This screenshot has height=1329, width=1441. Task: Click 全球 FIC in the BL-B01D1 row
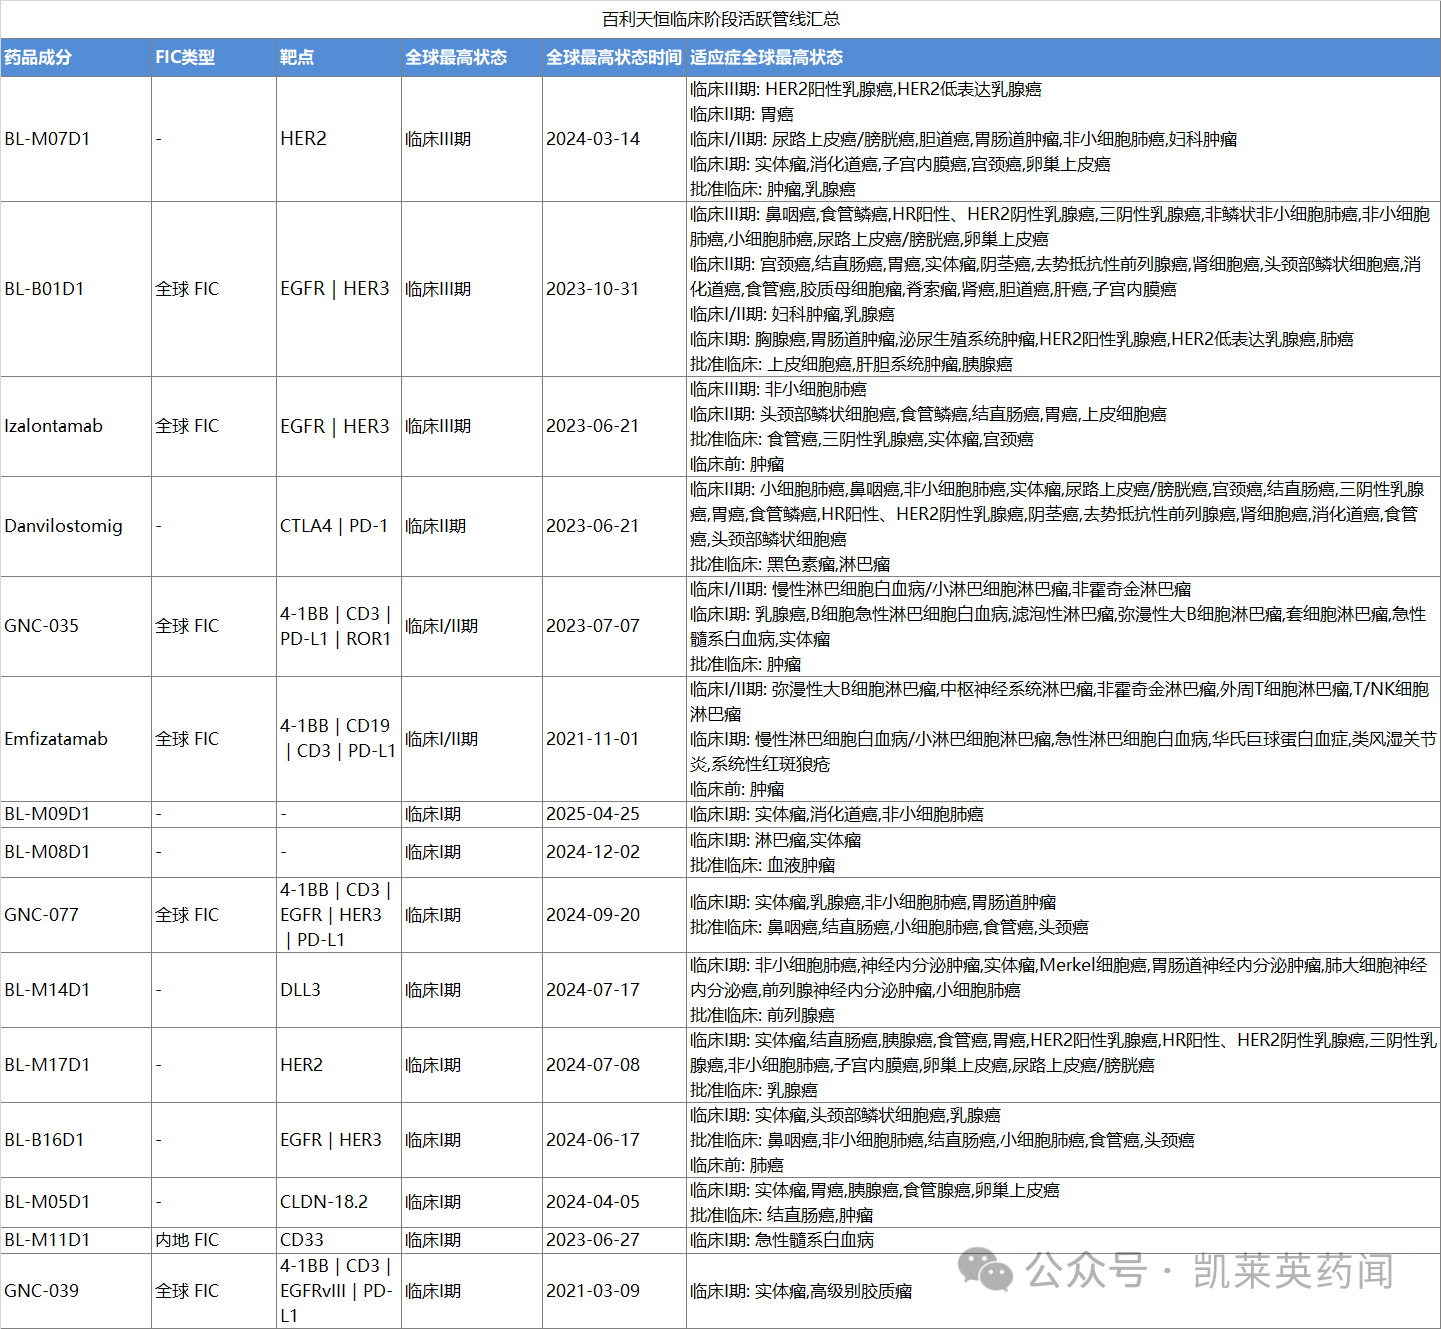tap(187, 289)
